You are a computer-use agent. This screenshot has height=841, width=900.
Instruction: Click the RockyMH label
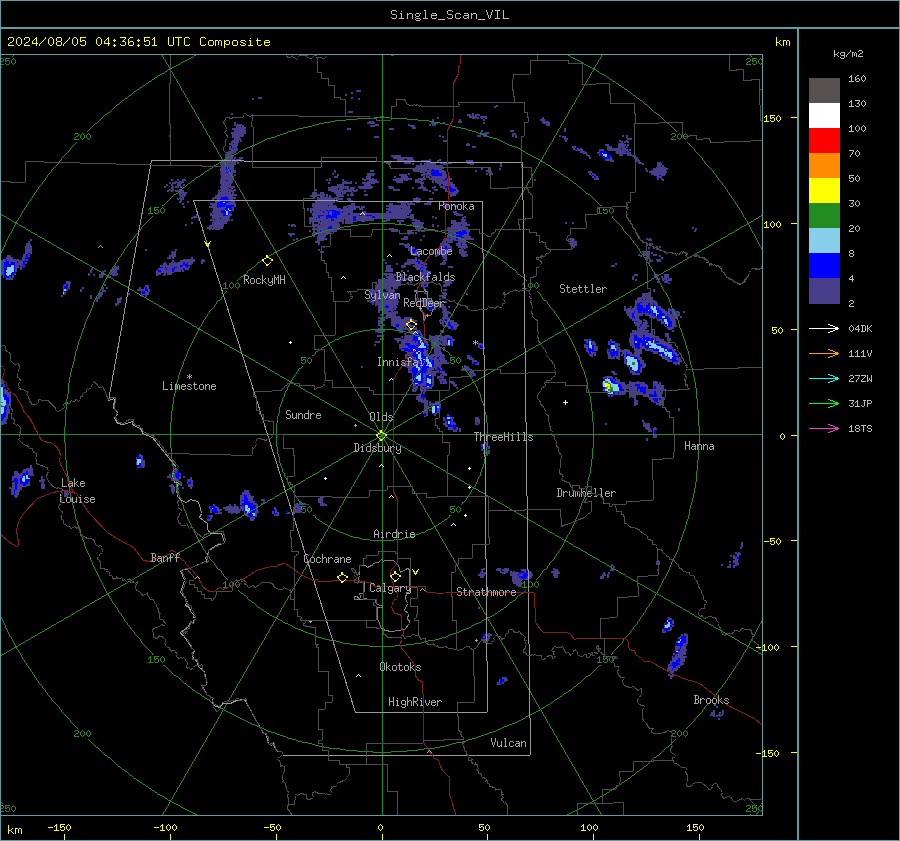tap(264, 280)
